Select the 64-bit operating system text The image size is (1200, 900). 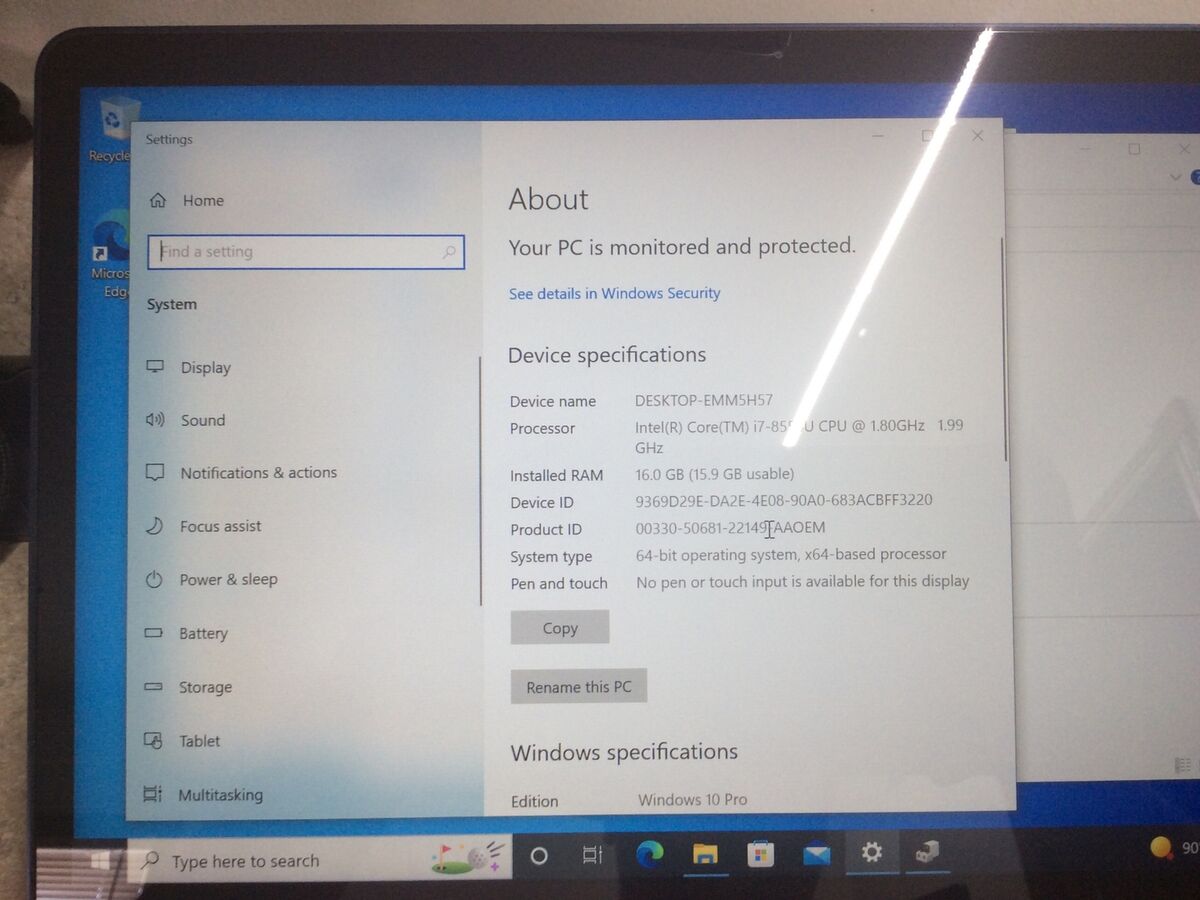click(x=791, y=554)
